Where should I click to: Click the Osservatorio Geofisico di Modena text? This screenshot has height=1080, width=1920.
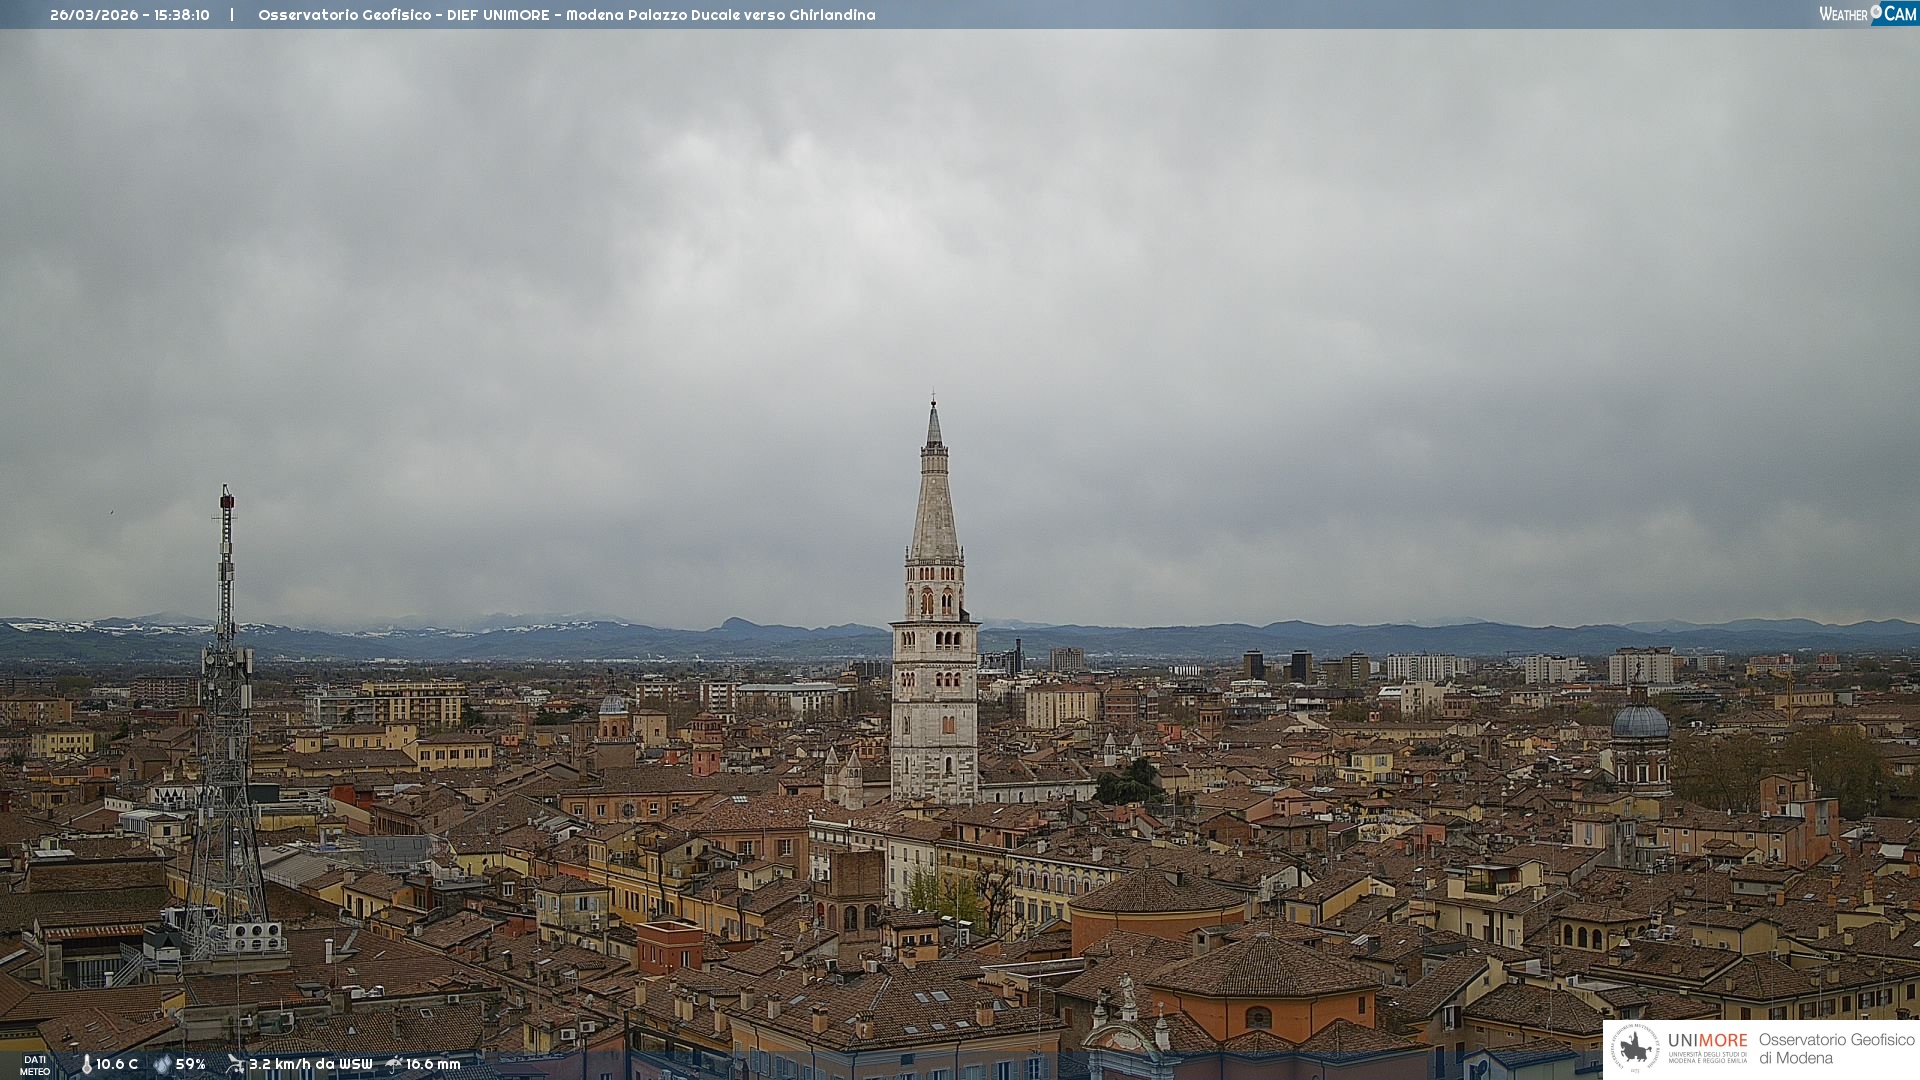[x=1836, y=1049]
